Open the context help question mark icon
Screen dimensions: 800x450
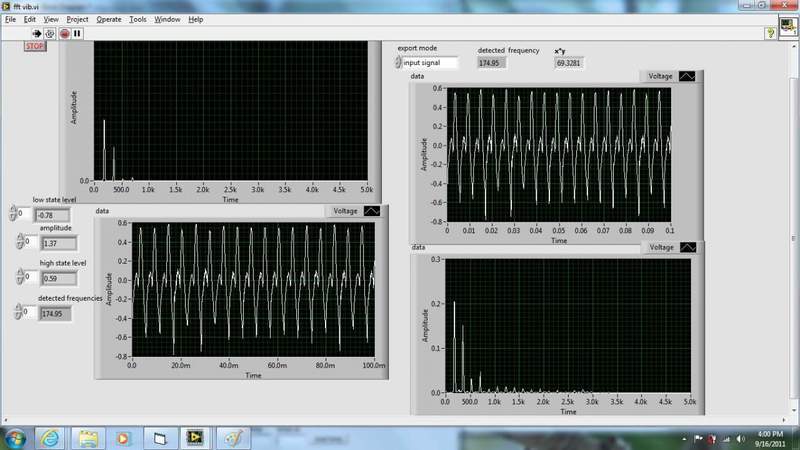point(771,33)
